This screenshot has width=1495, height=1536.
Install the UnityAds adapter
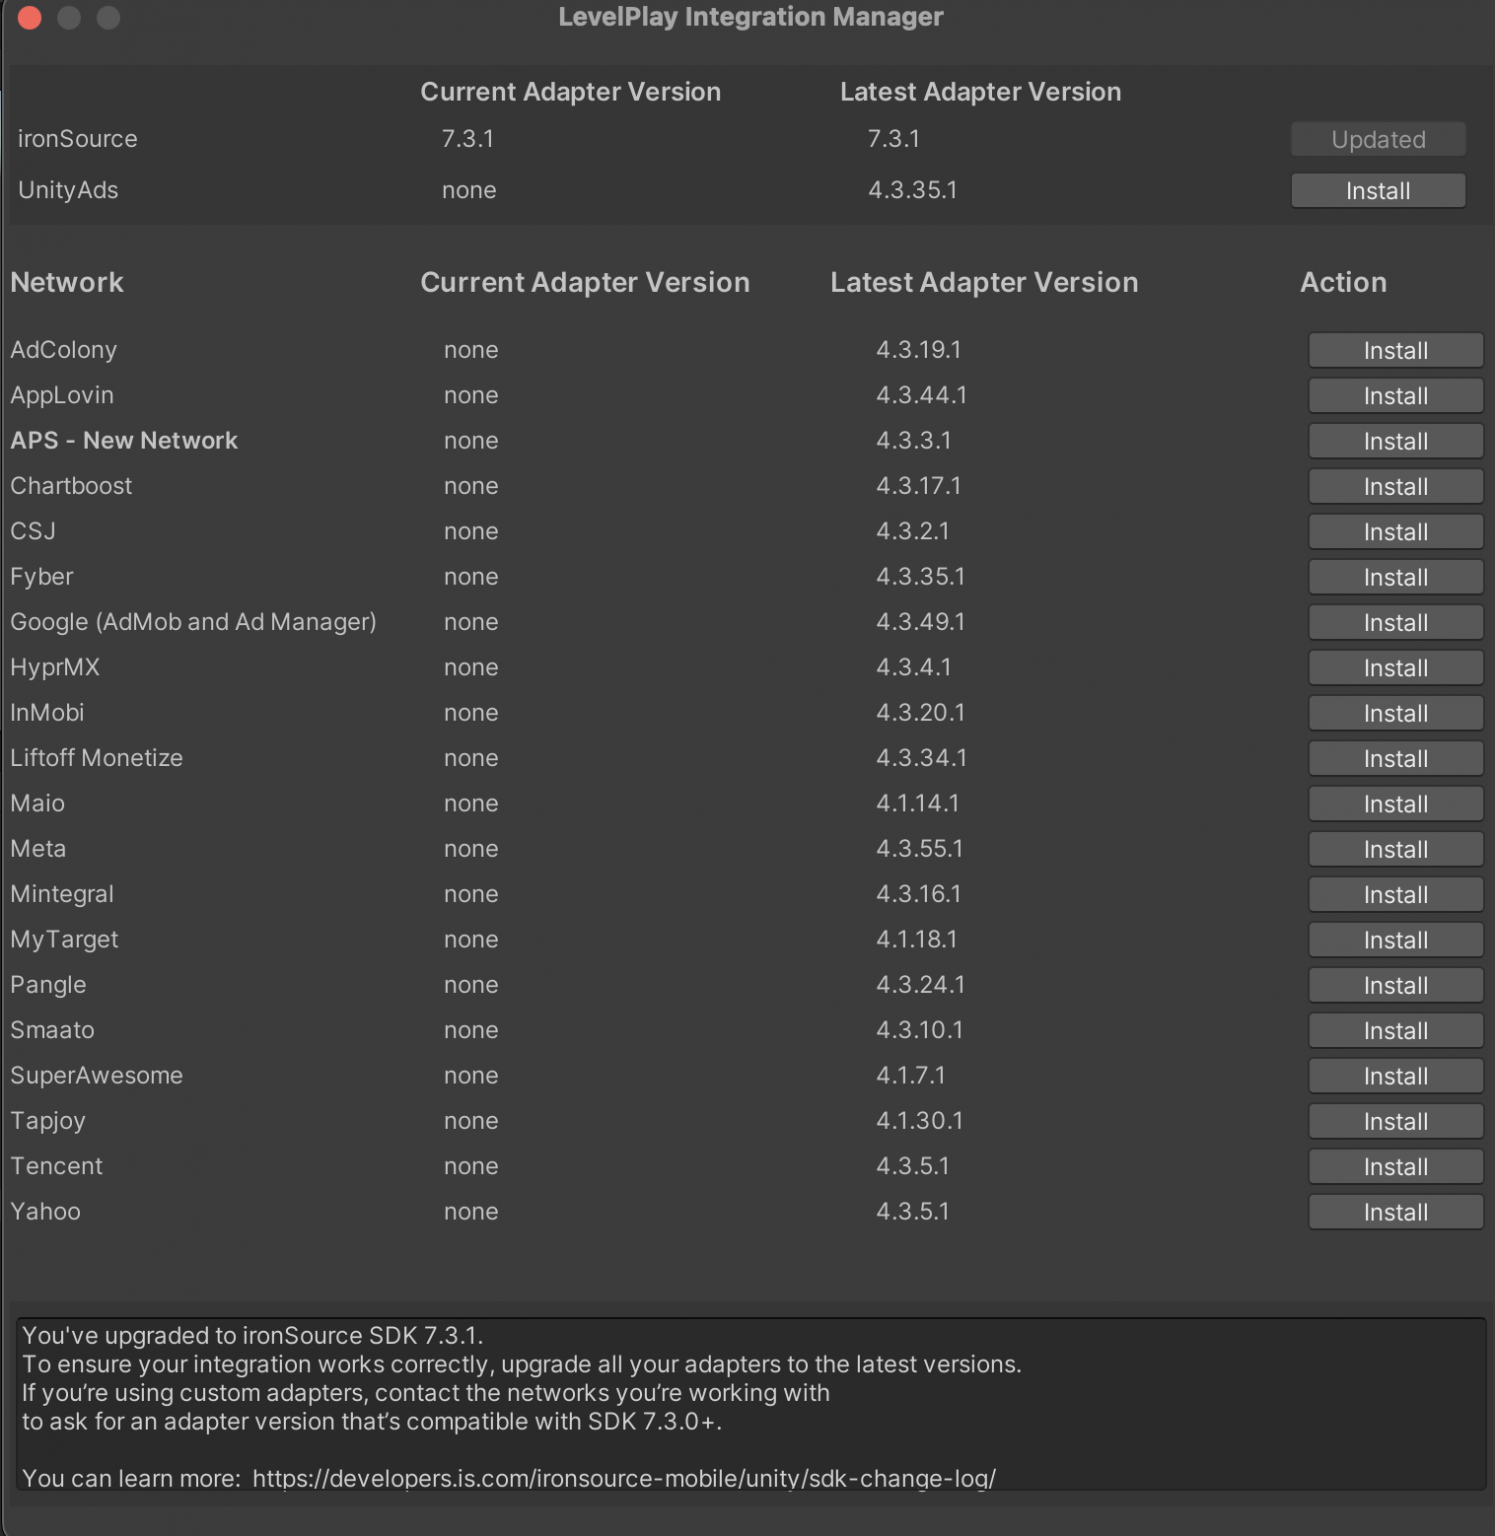(1378, 190)
